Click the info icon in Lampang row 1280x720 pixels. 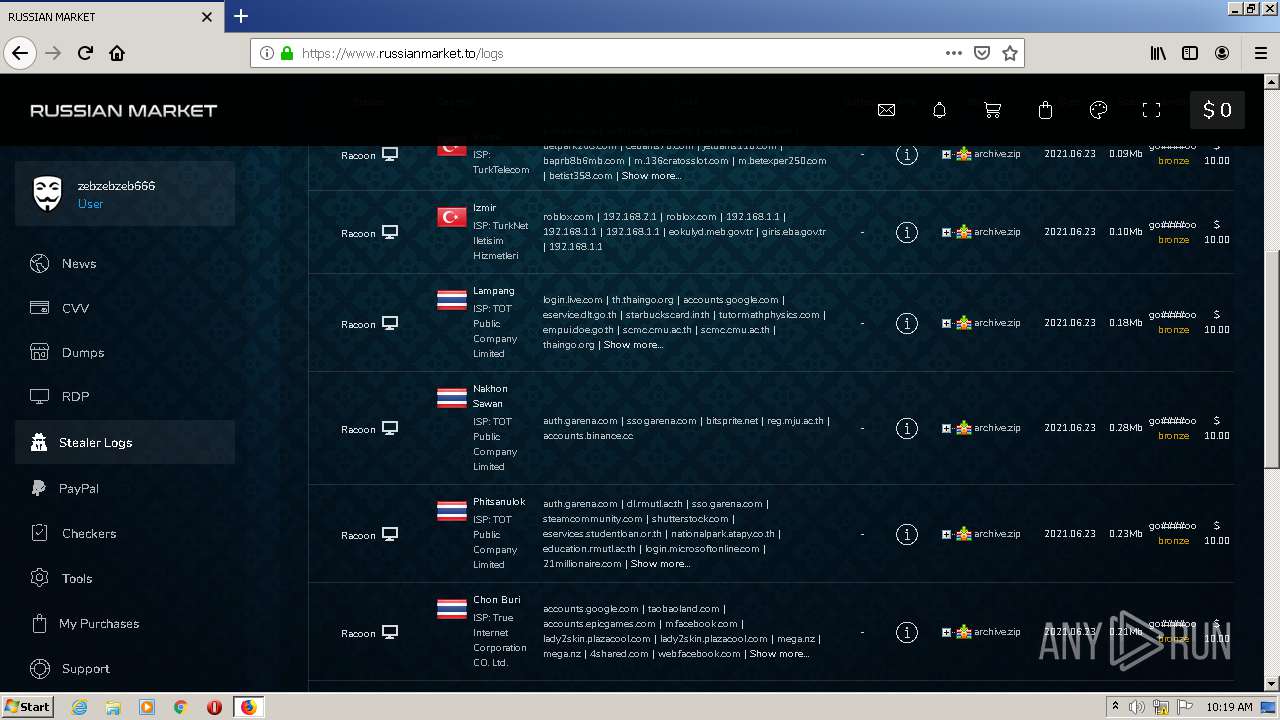click(907, 323)
